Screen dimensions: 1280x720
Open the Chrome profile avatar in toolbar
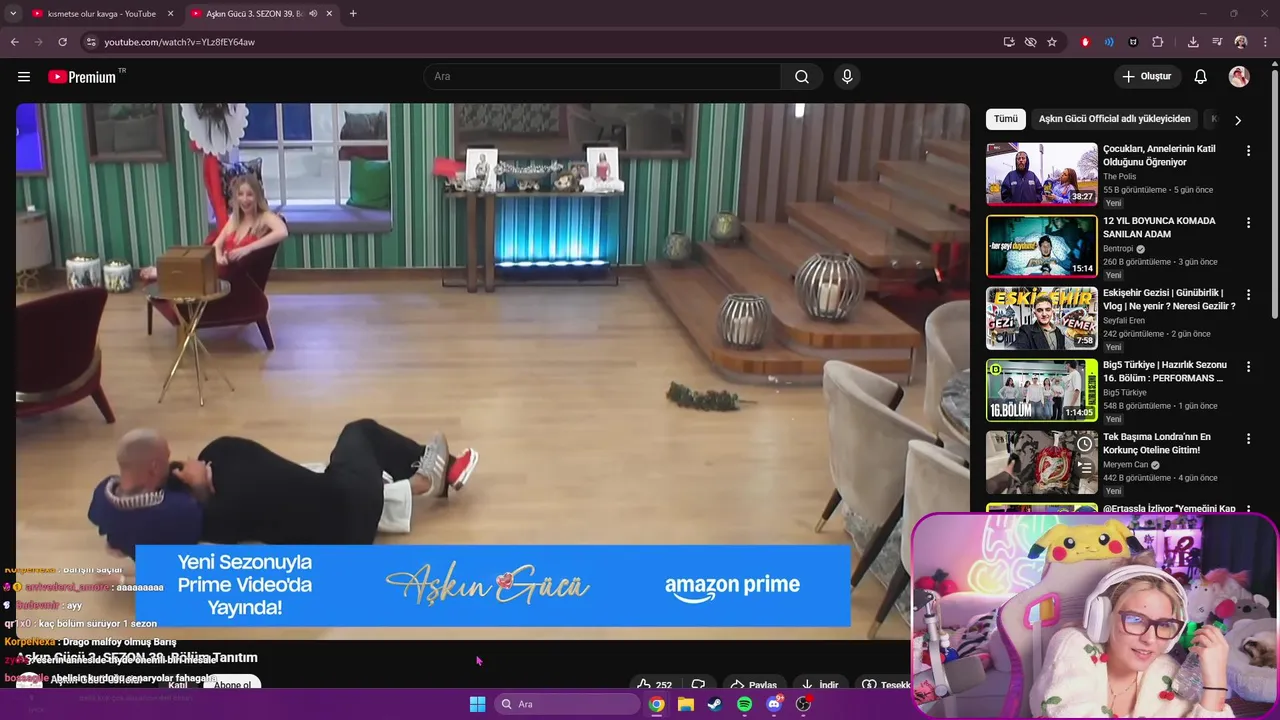click(1241, 42)
